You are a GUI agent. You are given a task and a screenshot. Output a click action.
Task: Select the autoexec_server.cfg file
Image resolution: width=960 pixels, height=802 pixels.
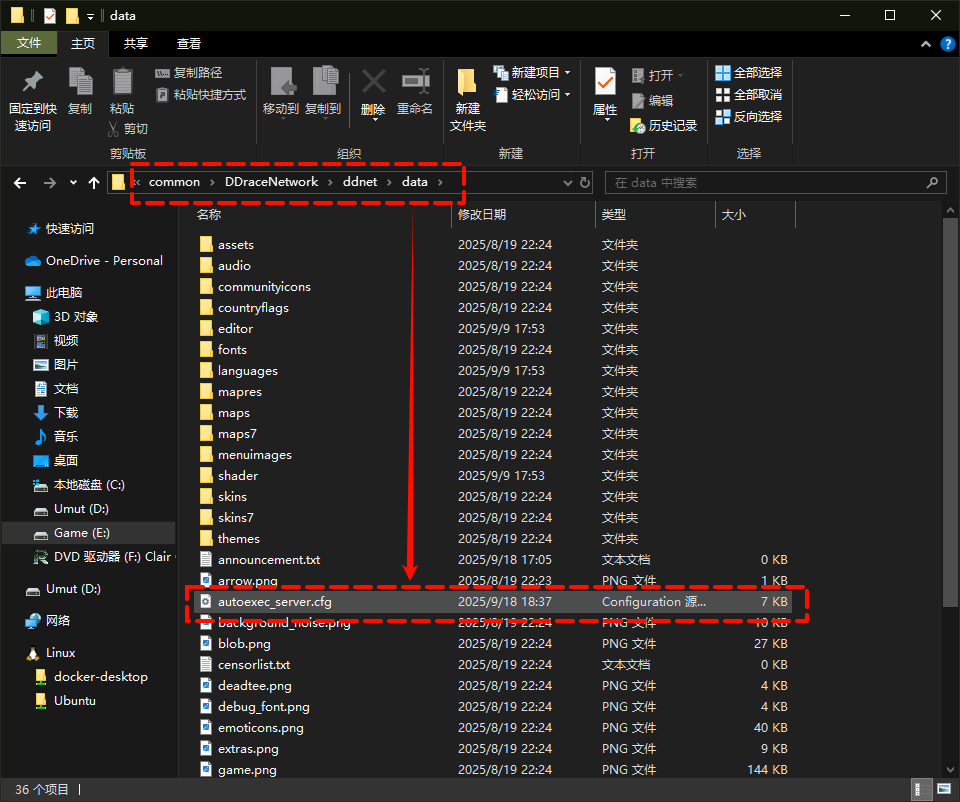coord(493,602)
